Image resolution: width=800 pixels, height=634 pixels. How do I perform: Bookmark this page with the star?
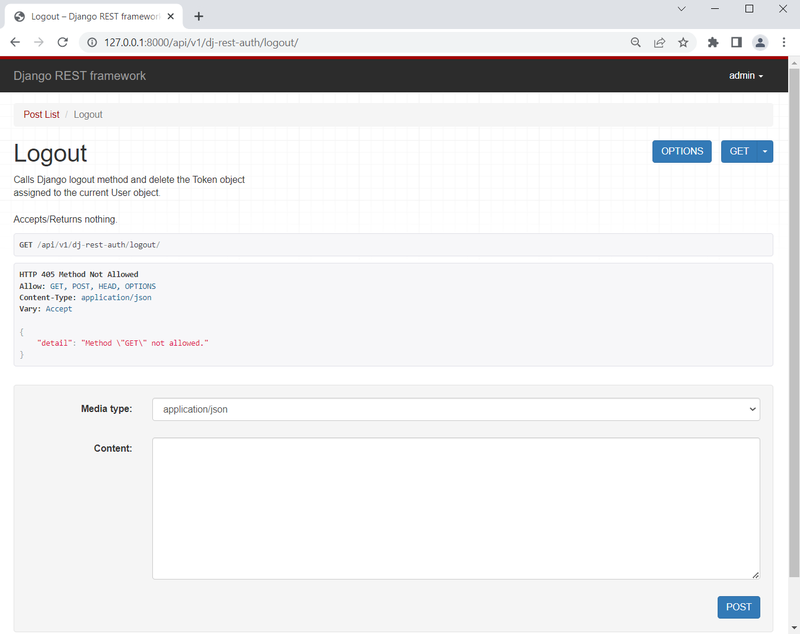click(x=683, y=42)
